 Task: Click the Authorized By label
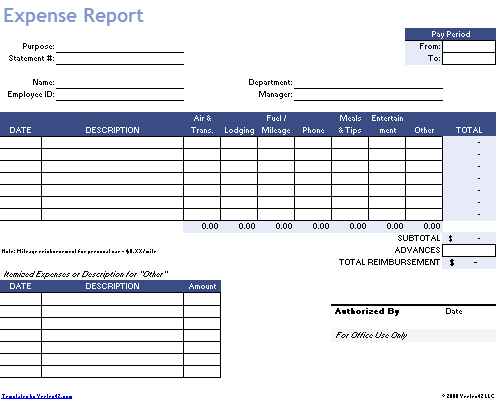(x=367, y=311)
